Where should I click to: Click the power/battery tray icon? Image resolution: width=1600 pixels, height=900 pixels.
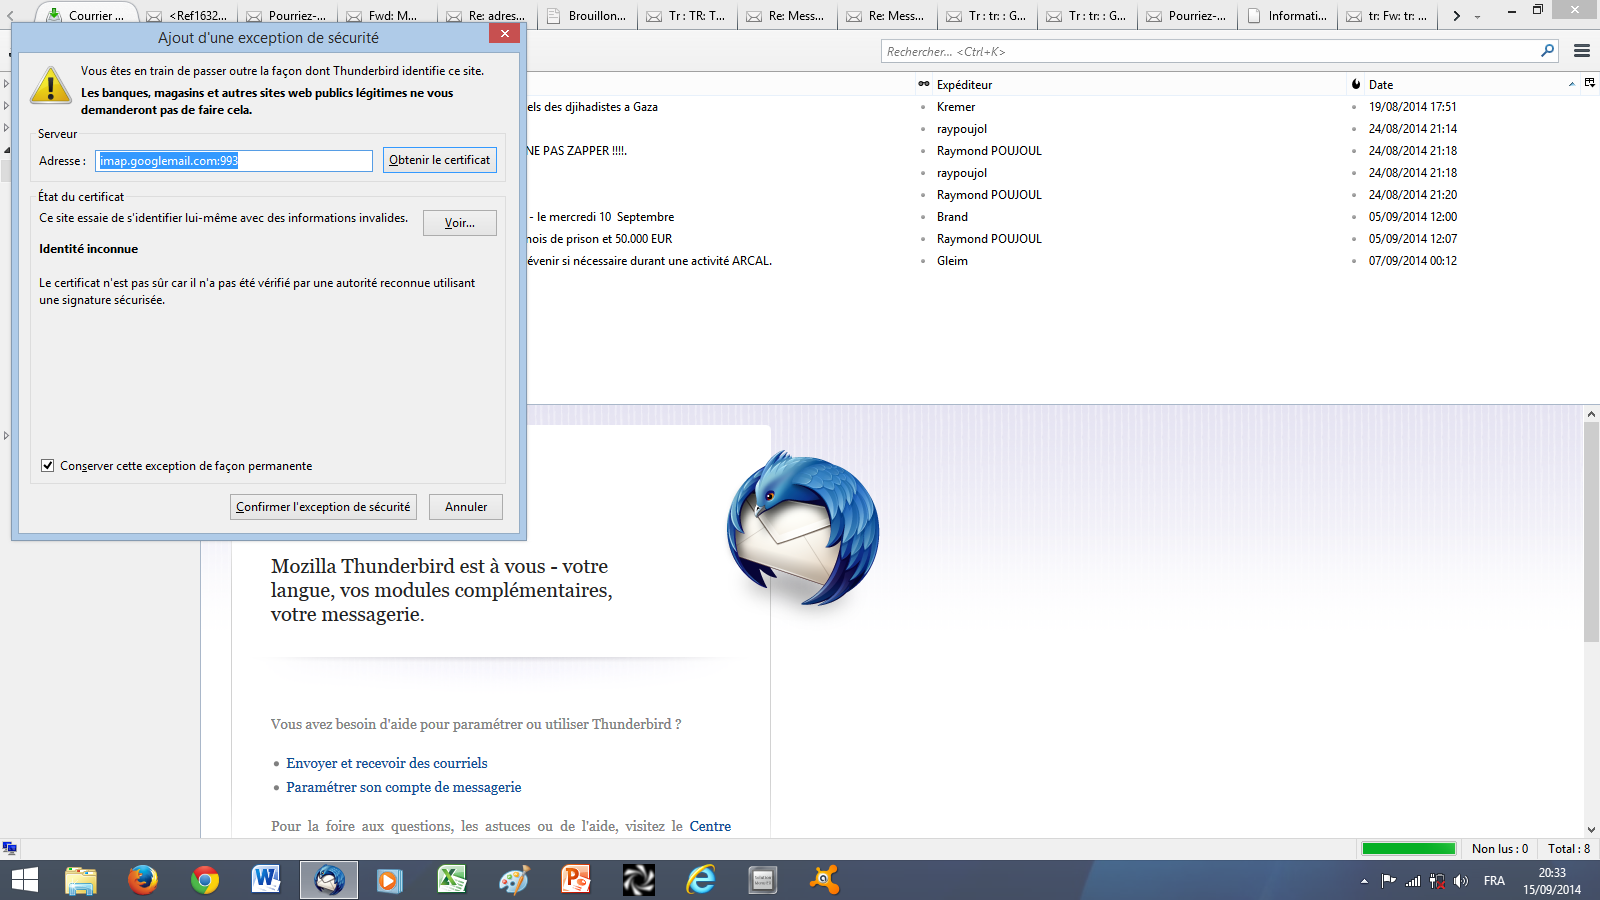[1437, 881]
